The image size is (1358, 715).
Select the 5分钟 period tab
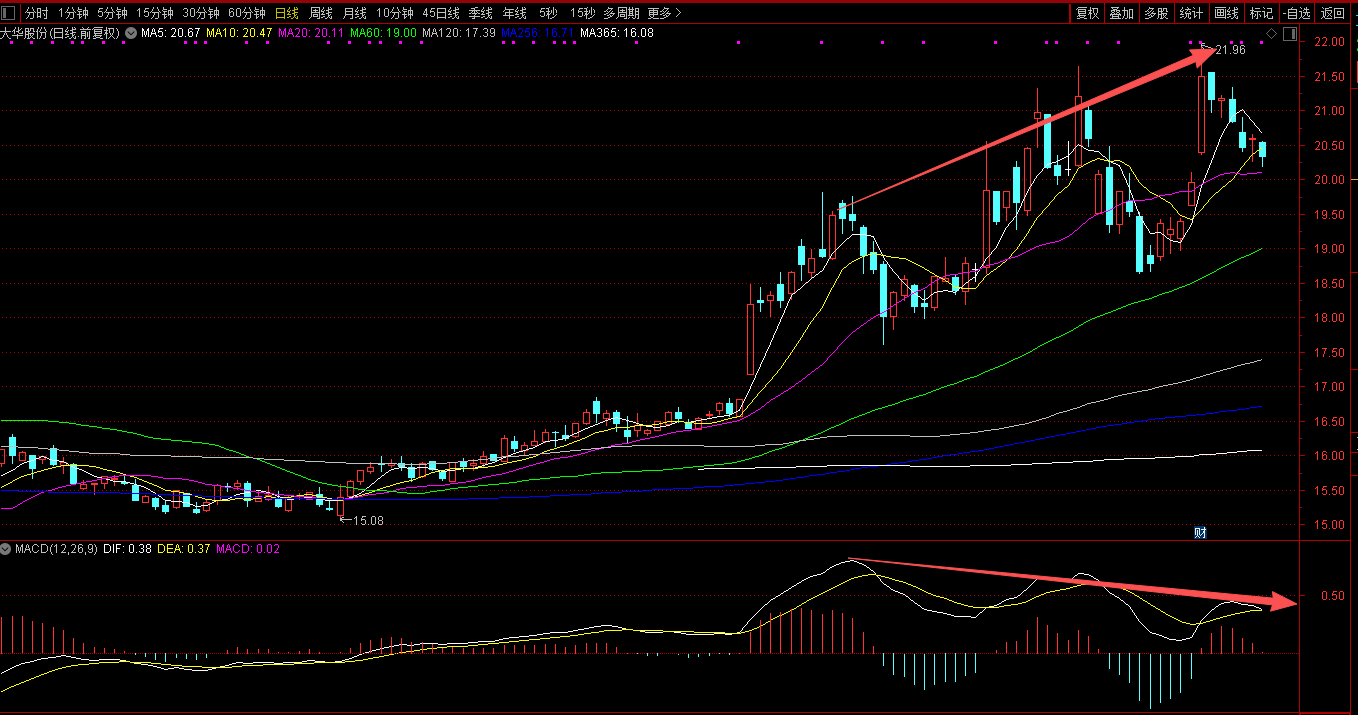(112, 13)
